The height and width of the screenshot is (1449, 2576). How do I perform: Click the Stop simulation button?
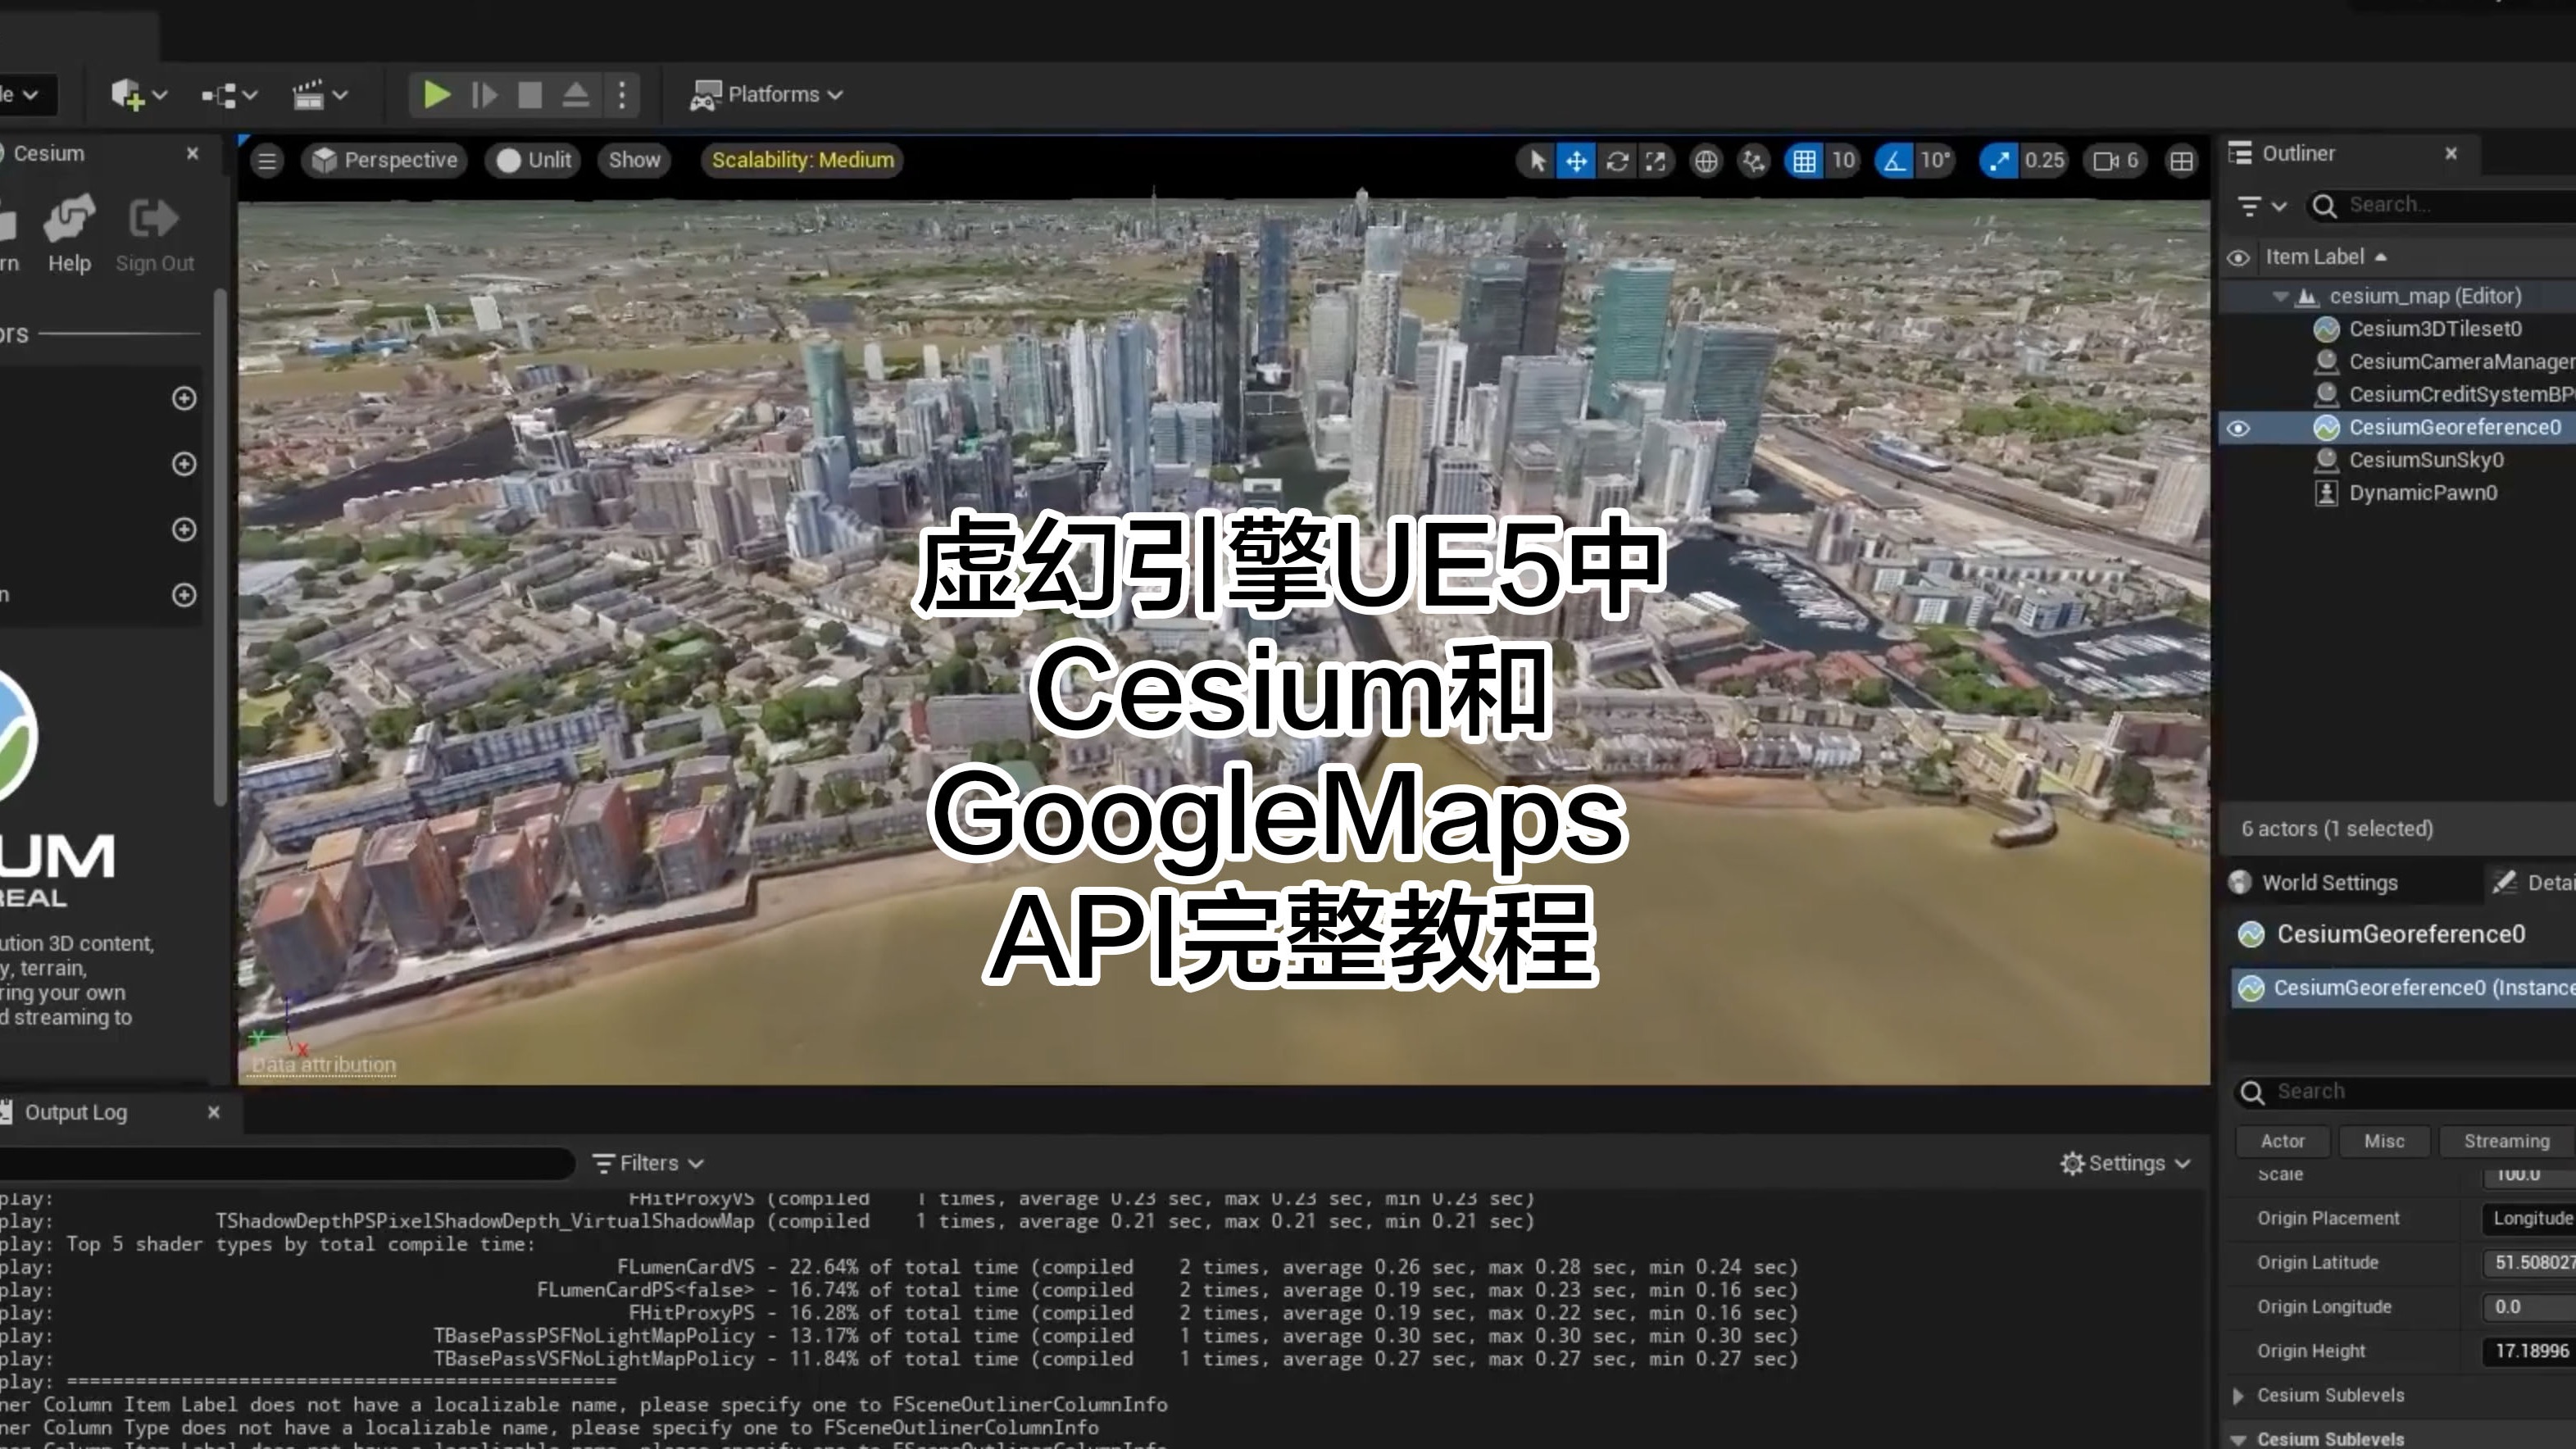click(530, 95)
